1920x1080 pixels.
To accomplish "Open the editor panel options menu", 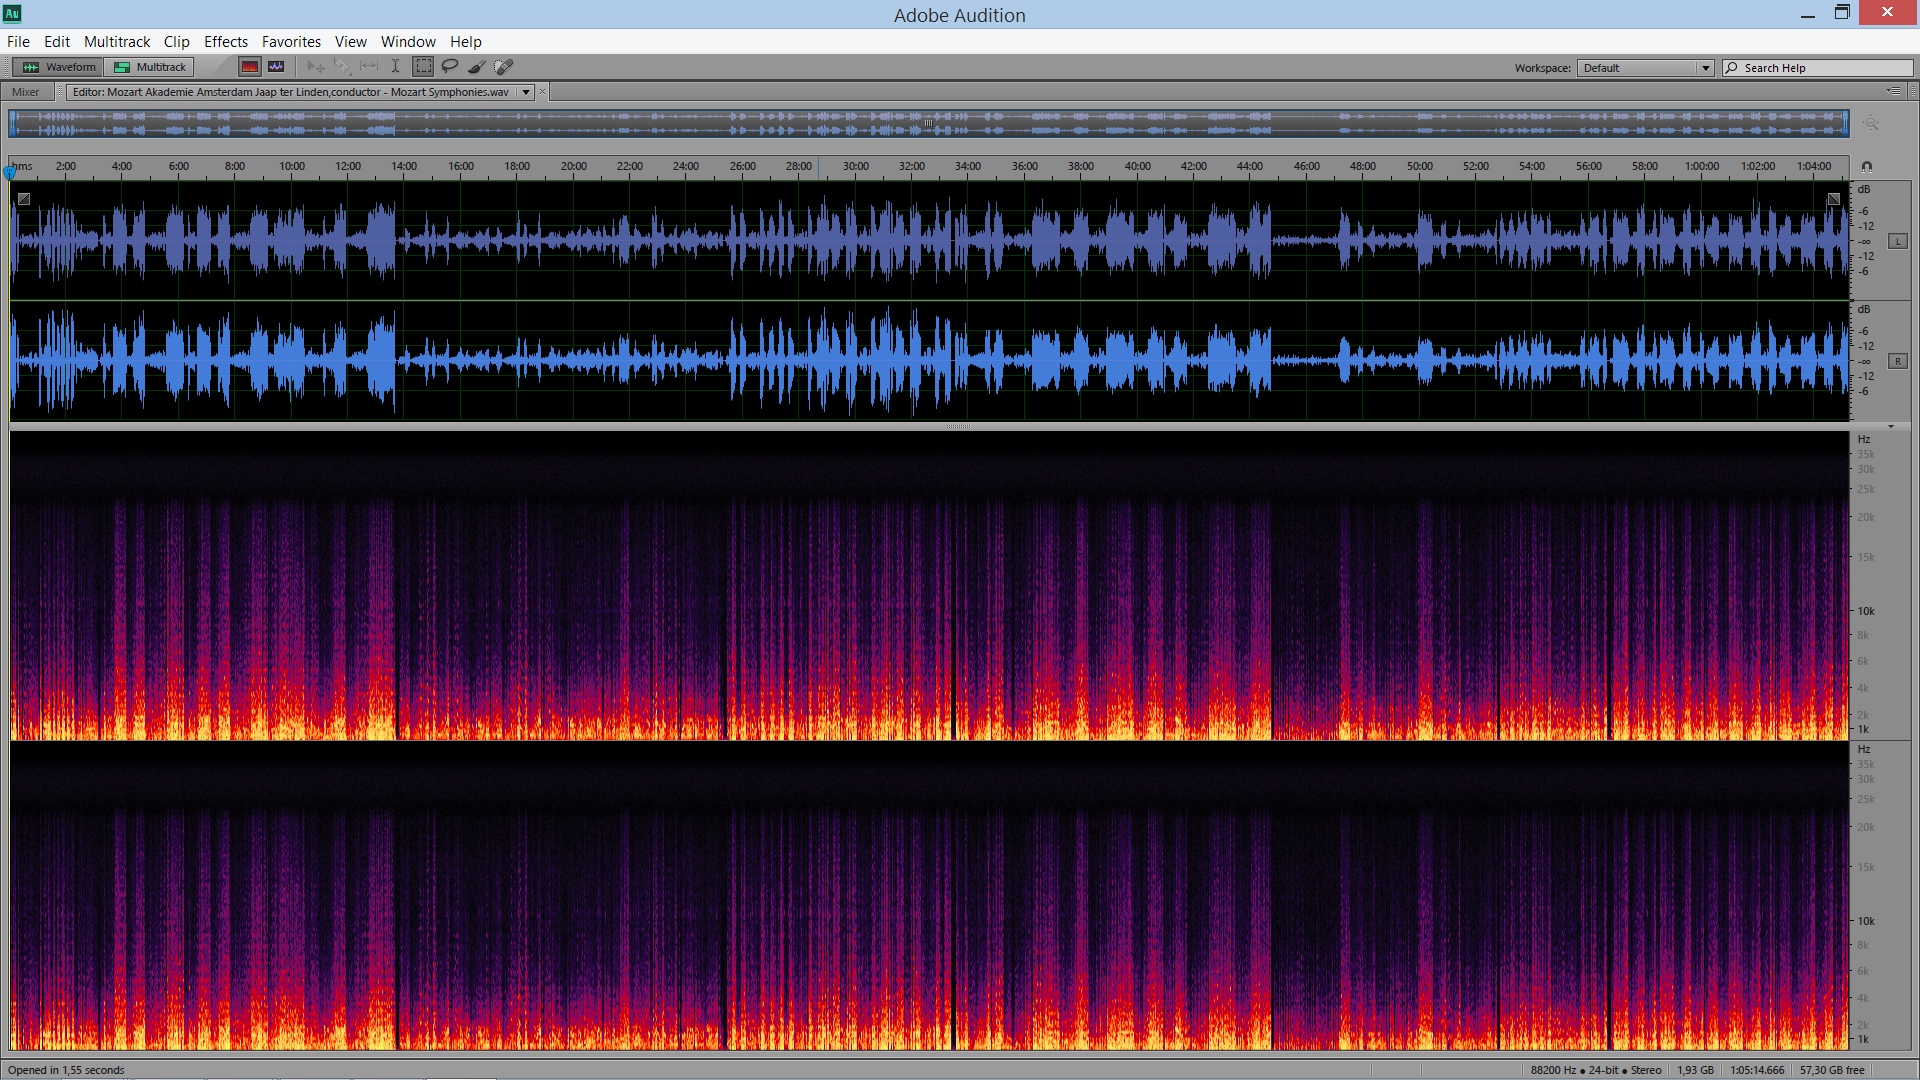I will [1894, 91].
